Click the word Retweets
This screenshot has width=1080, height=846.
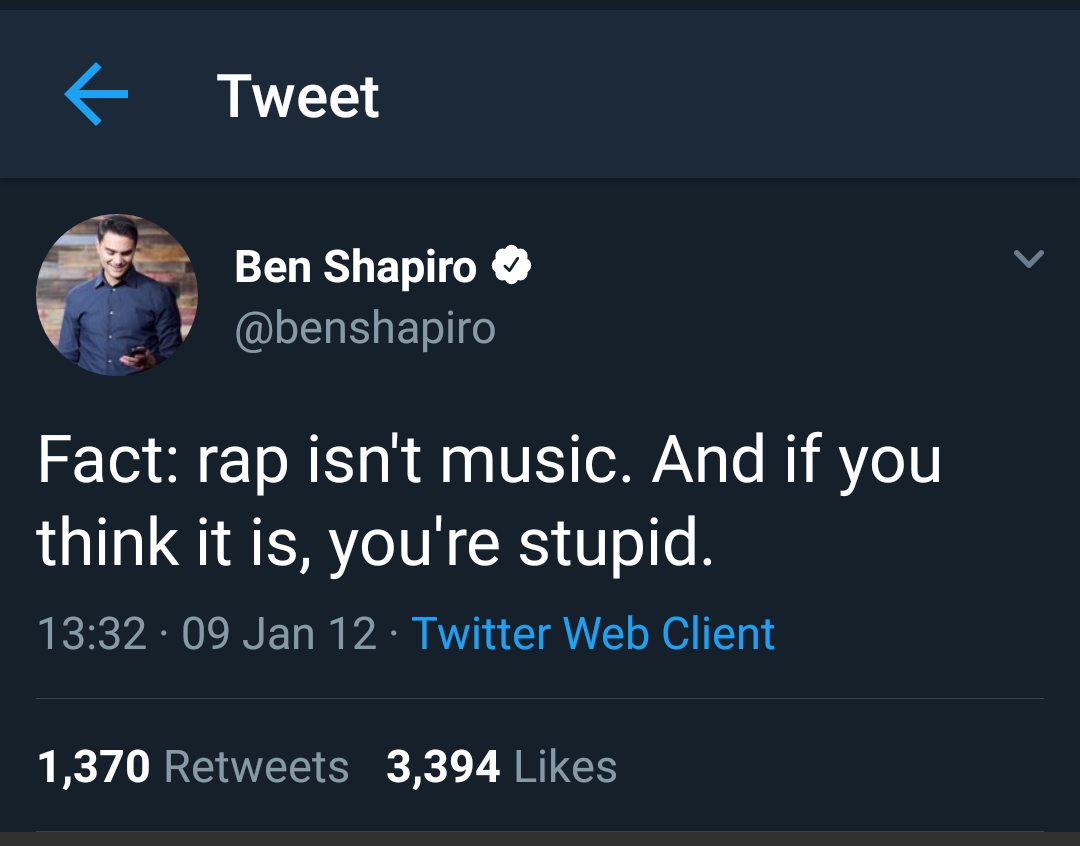tap(256, 767)
